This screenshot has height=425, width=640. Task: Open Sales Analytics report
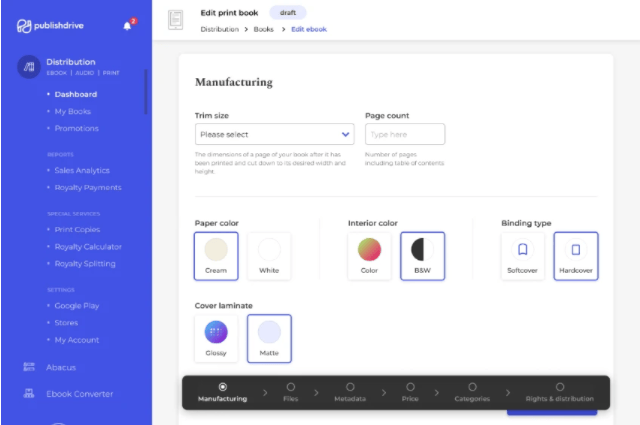point(82,170)
